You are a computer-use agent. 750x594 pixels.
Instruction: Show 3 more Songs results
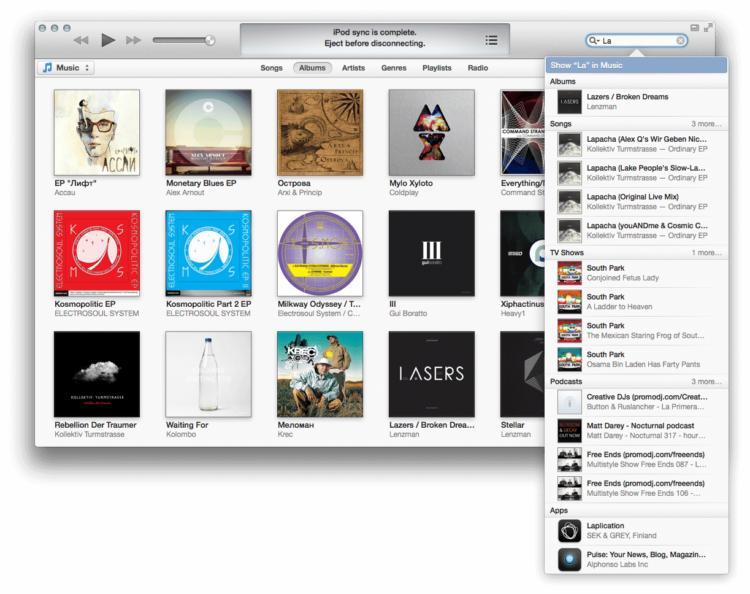coord(706,124)
